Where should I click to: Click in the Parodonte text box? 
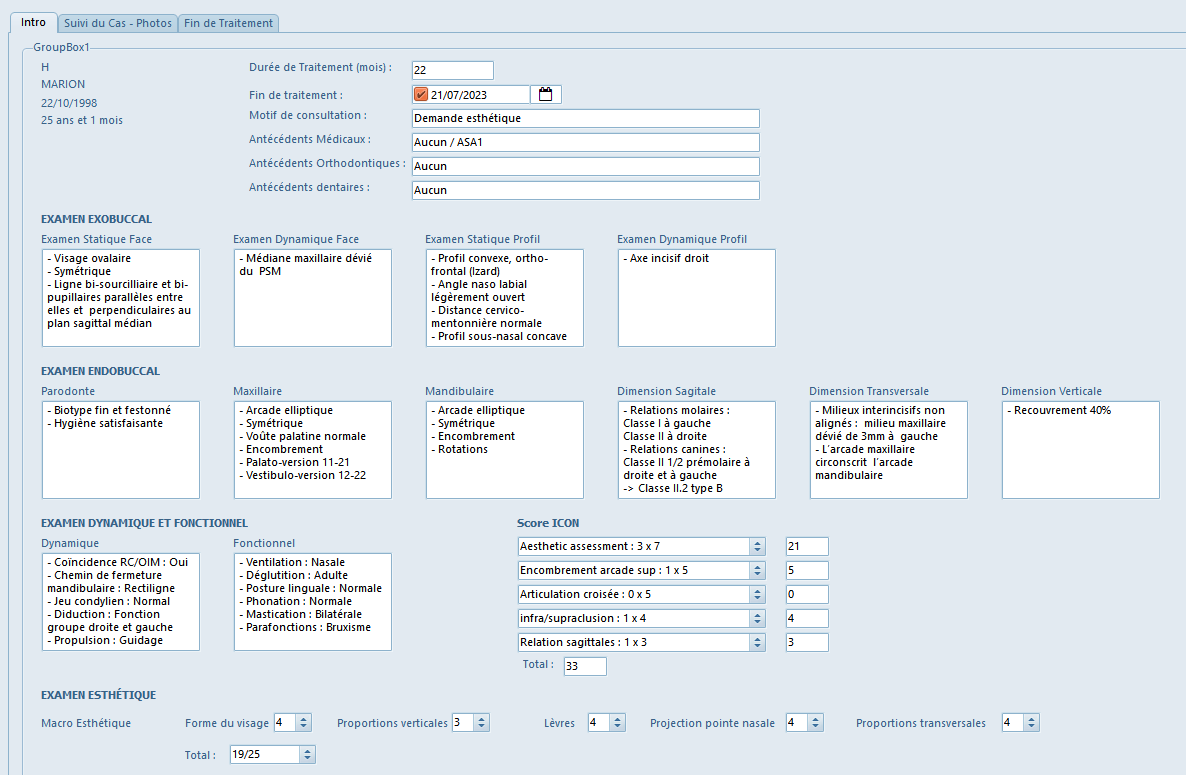(x=120, y=449)
